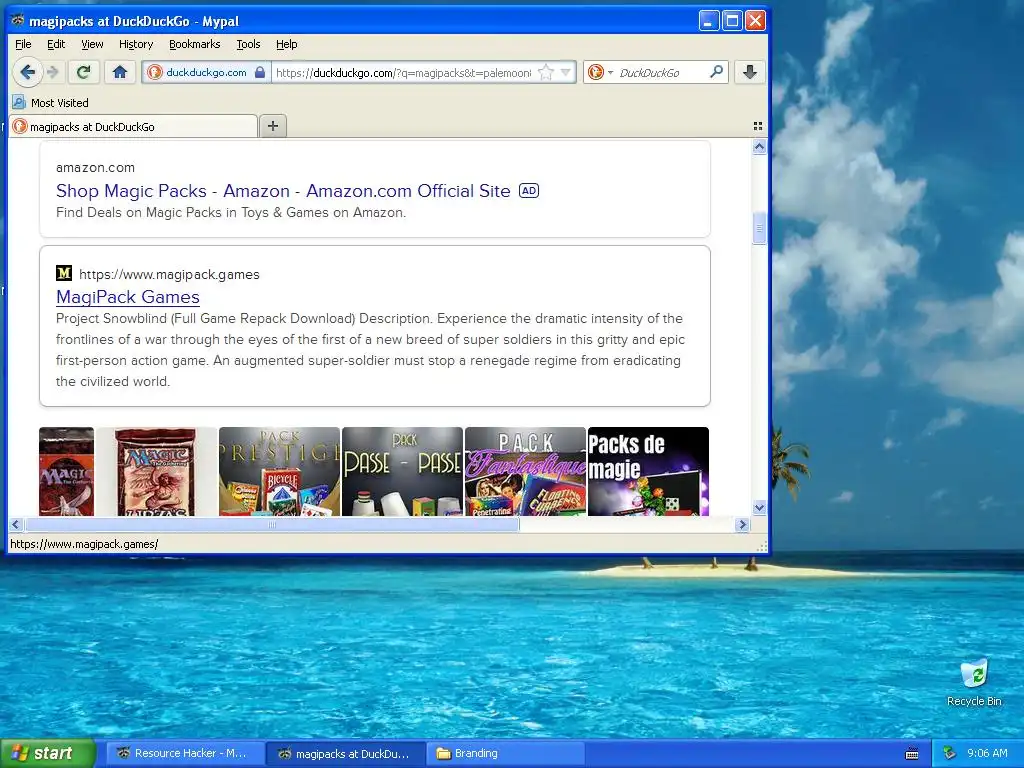This screenshot has width=1024, height=768.
Task: Open the Downloads arrow button
Action: (x=750, y=72)
